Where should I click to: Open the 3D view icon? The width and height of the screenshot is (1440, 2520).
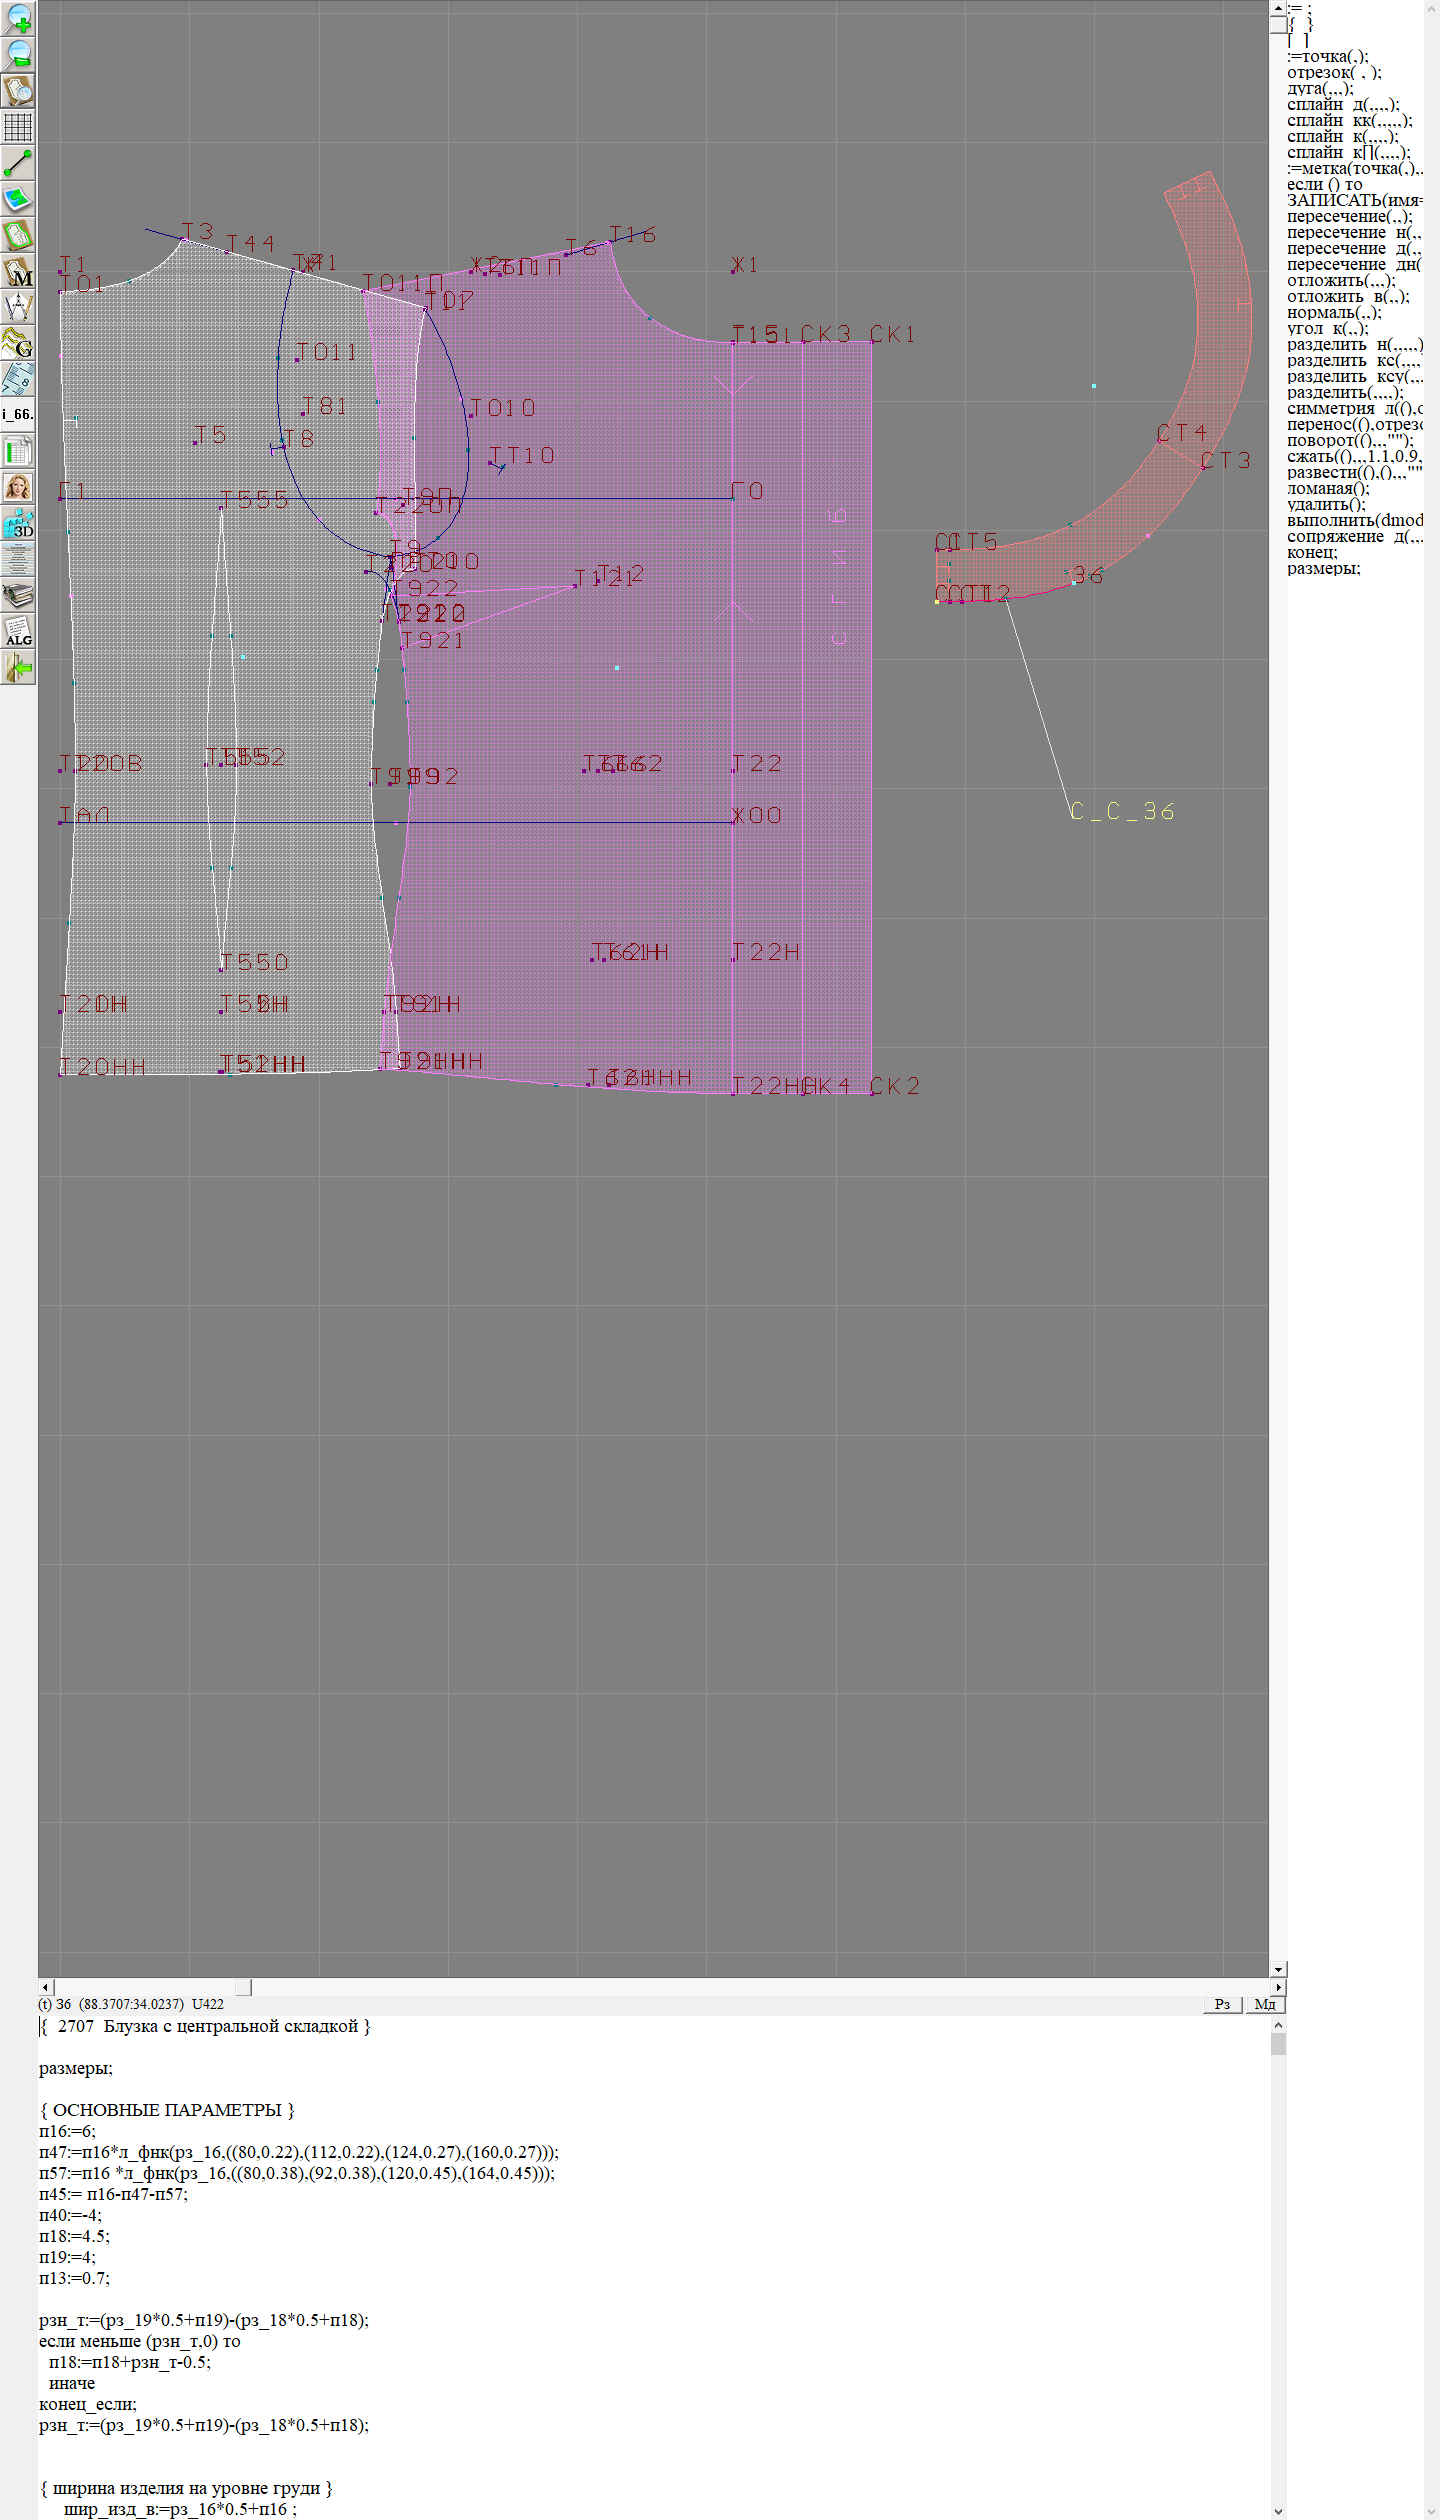(18, 523)
